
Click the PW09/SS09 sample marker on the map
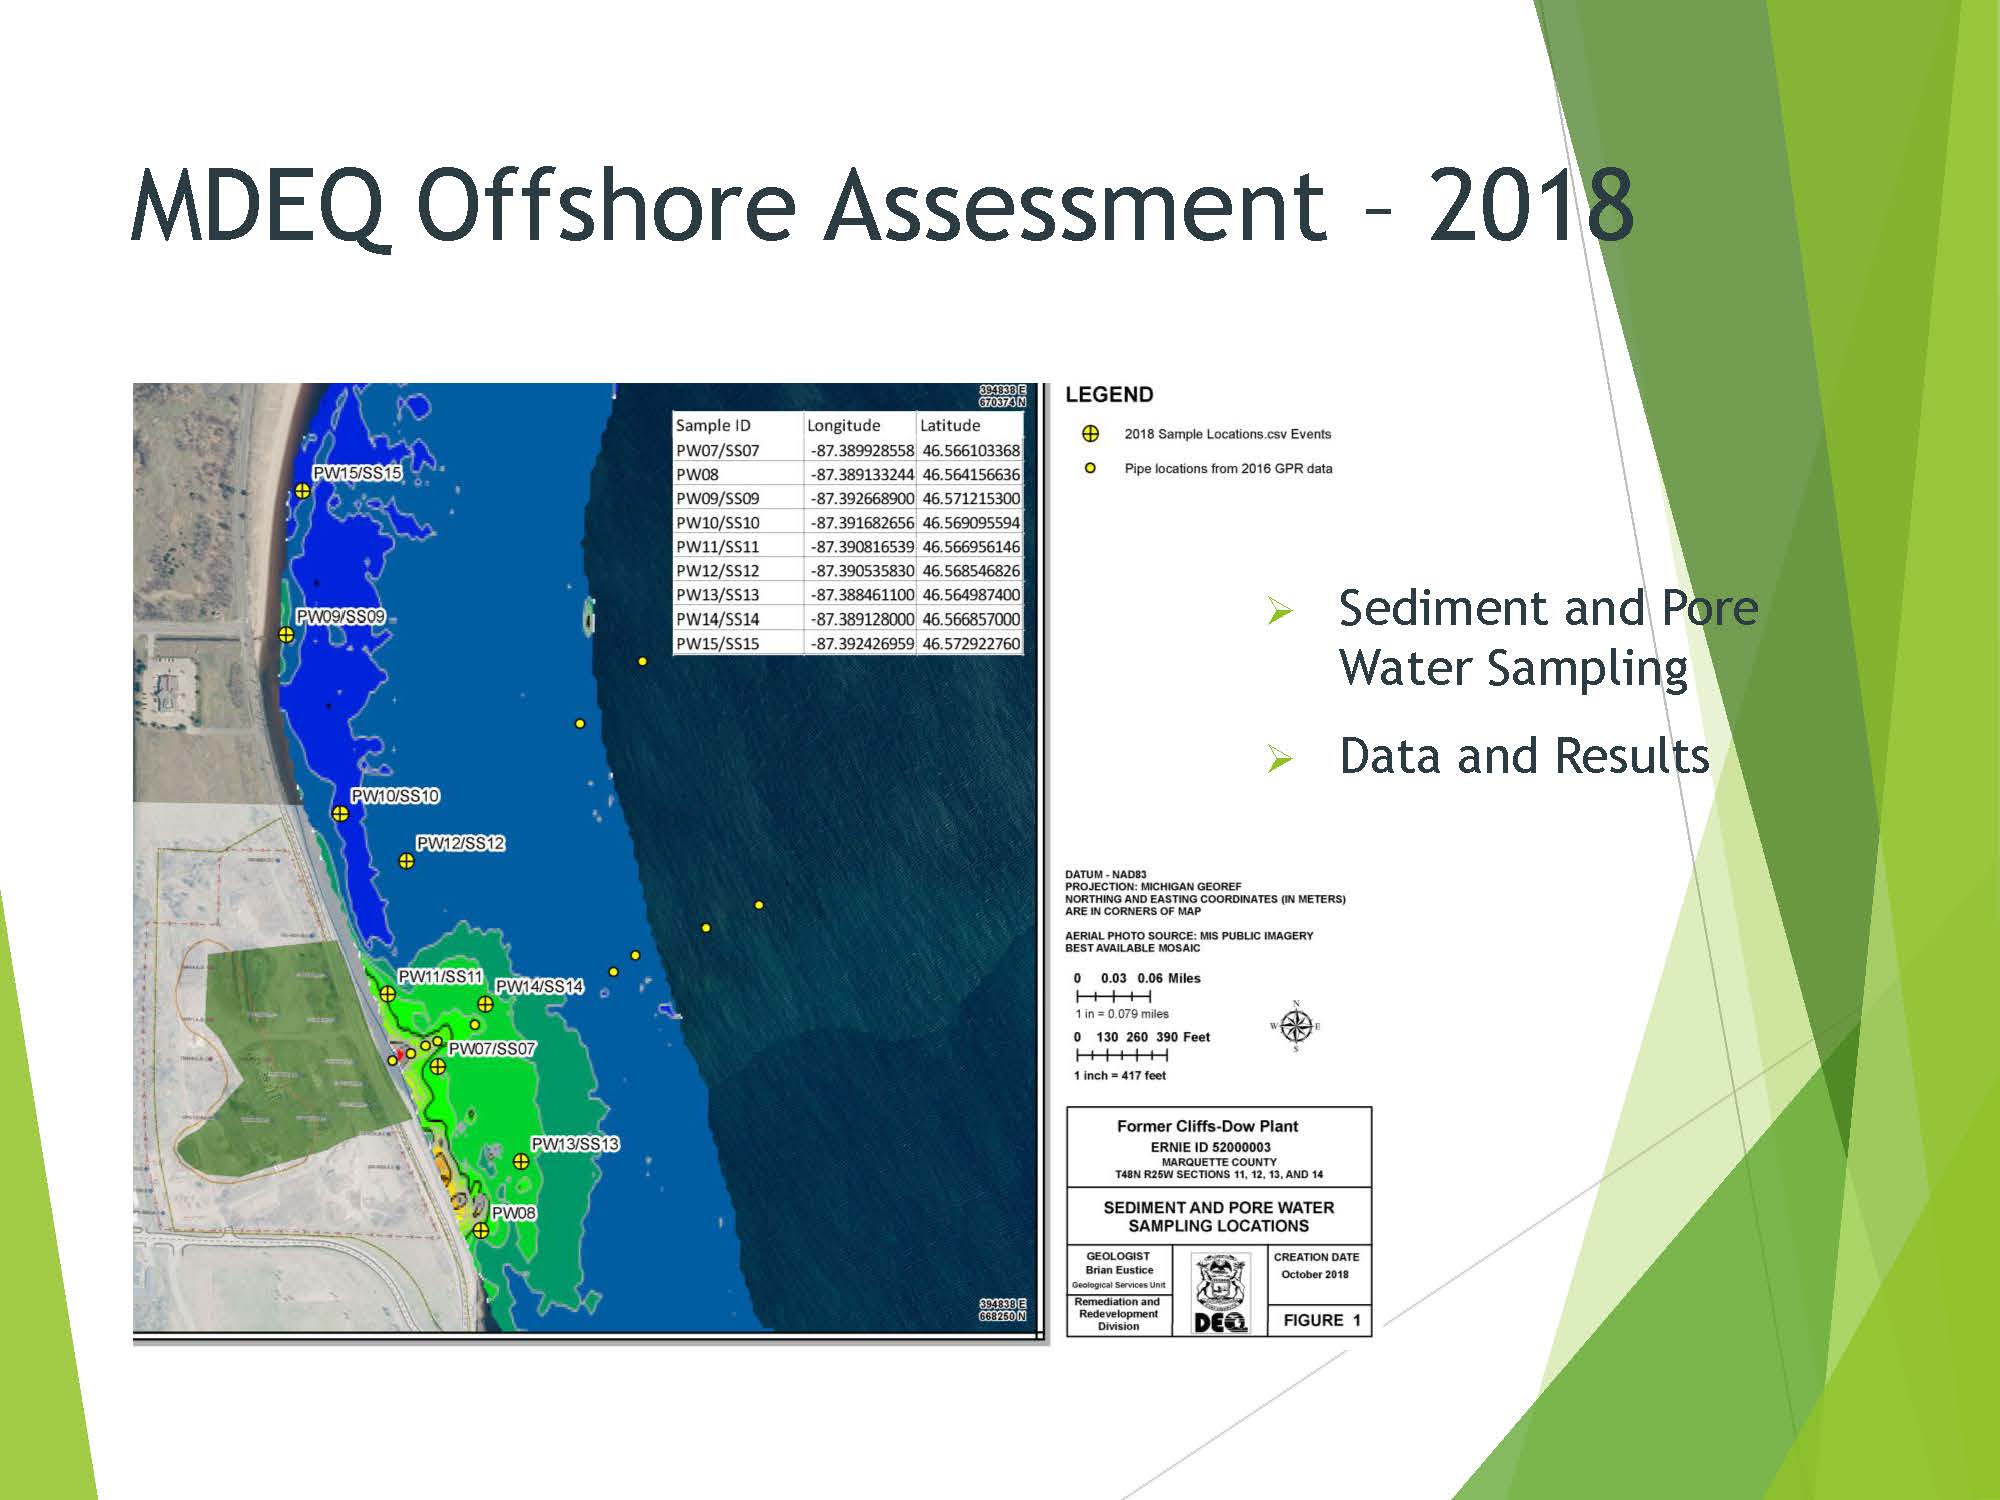pyautogui.click(x=286, y=634)
